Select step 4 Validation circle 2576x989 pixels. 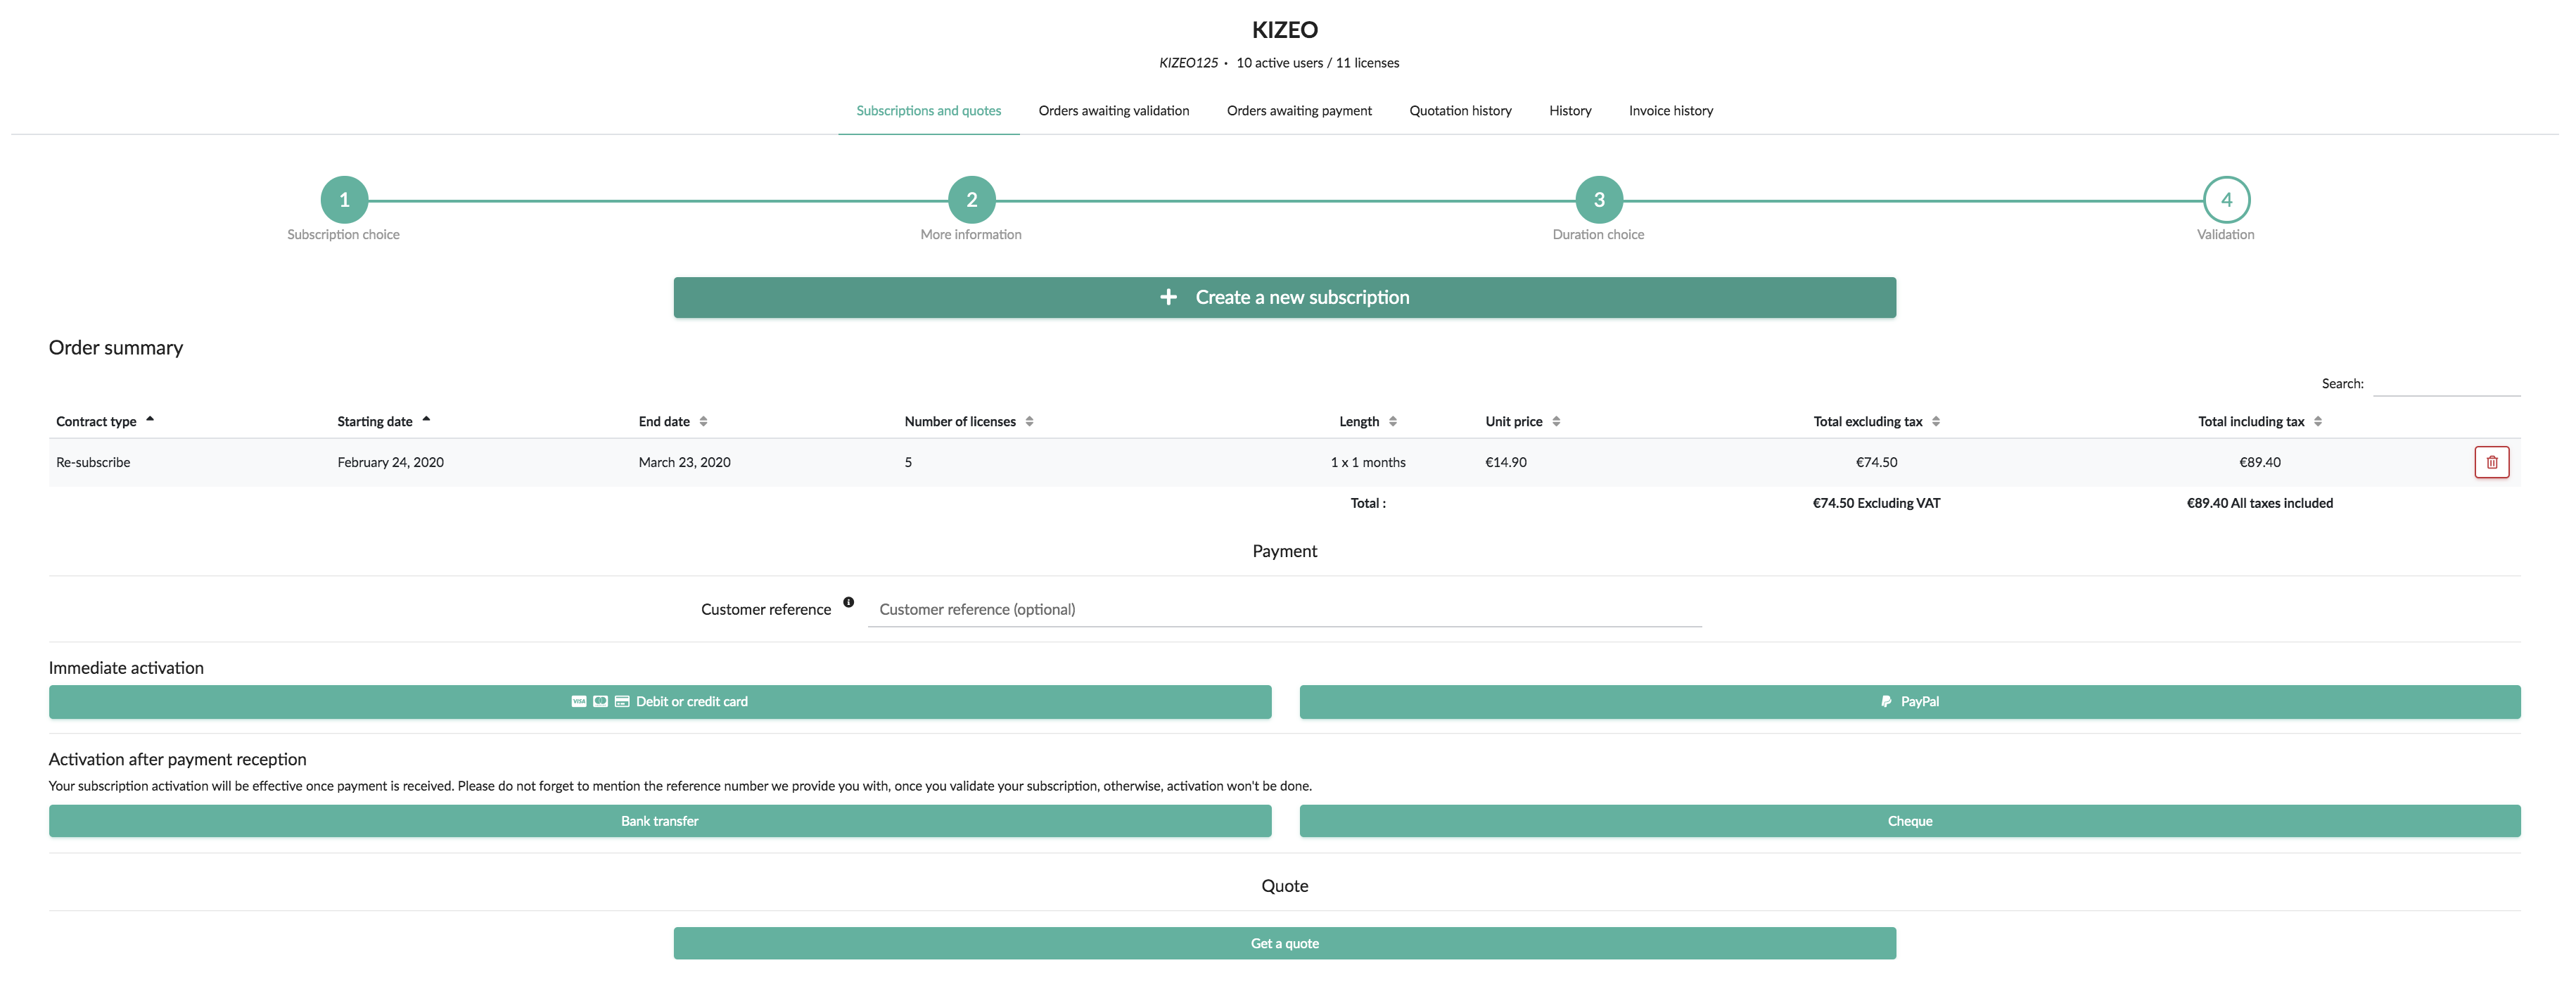[x=2226, y=200]
